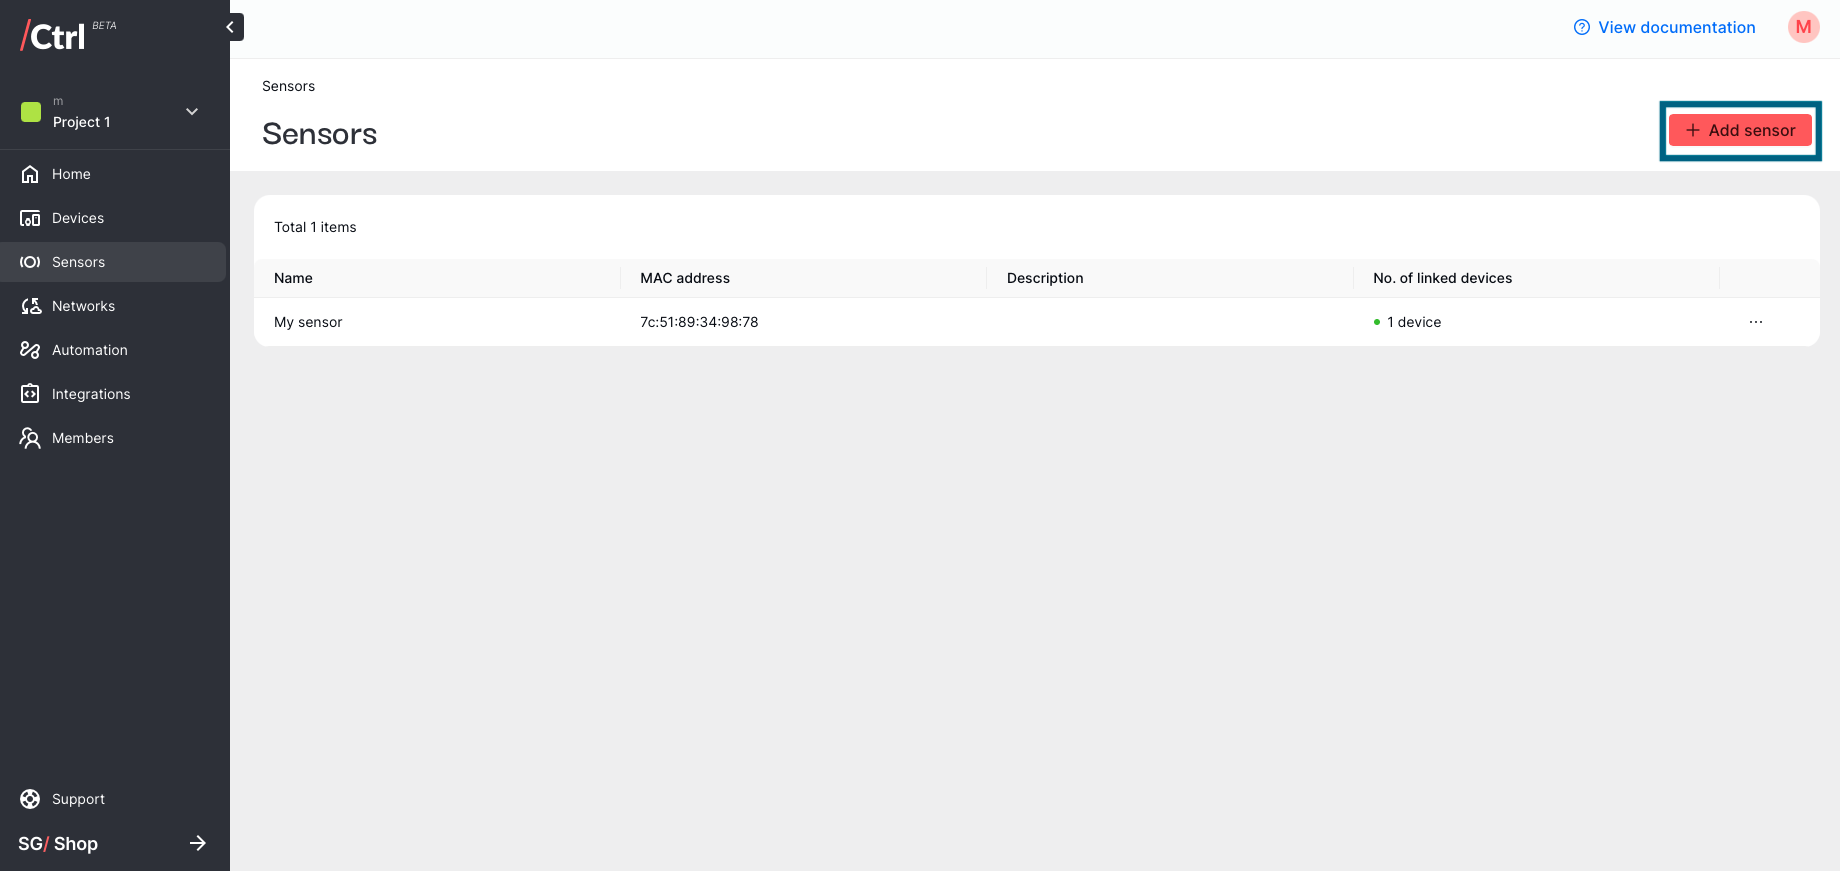Image resolution: width=1840 pixels, height=871 pixels.
Task: Click the 1 device linked status
Action: tap(1408, 322)
